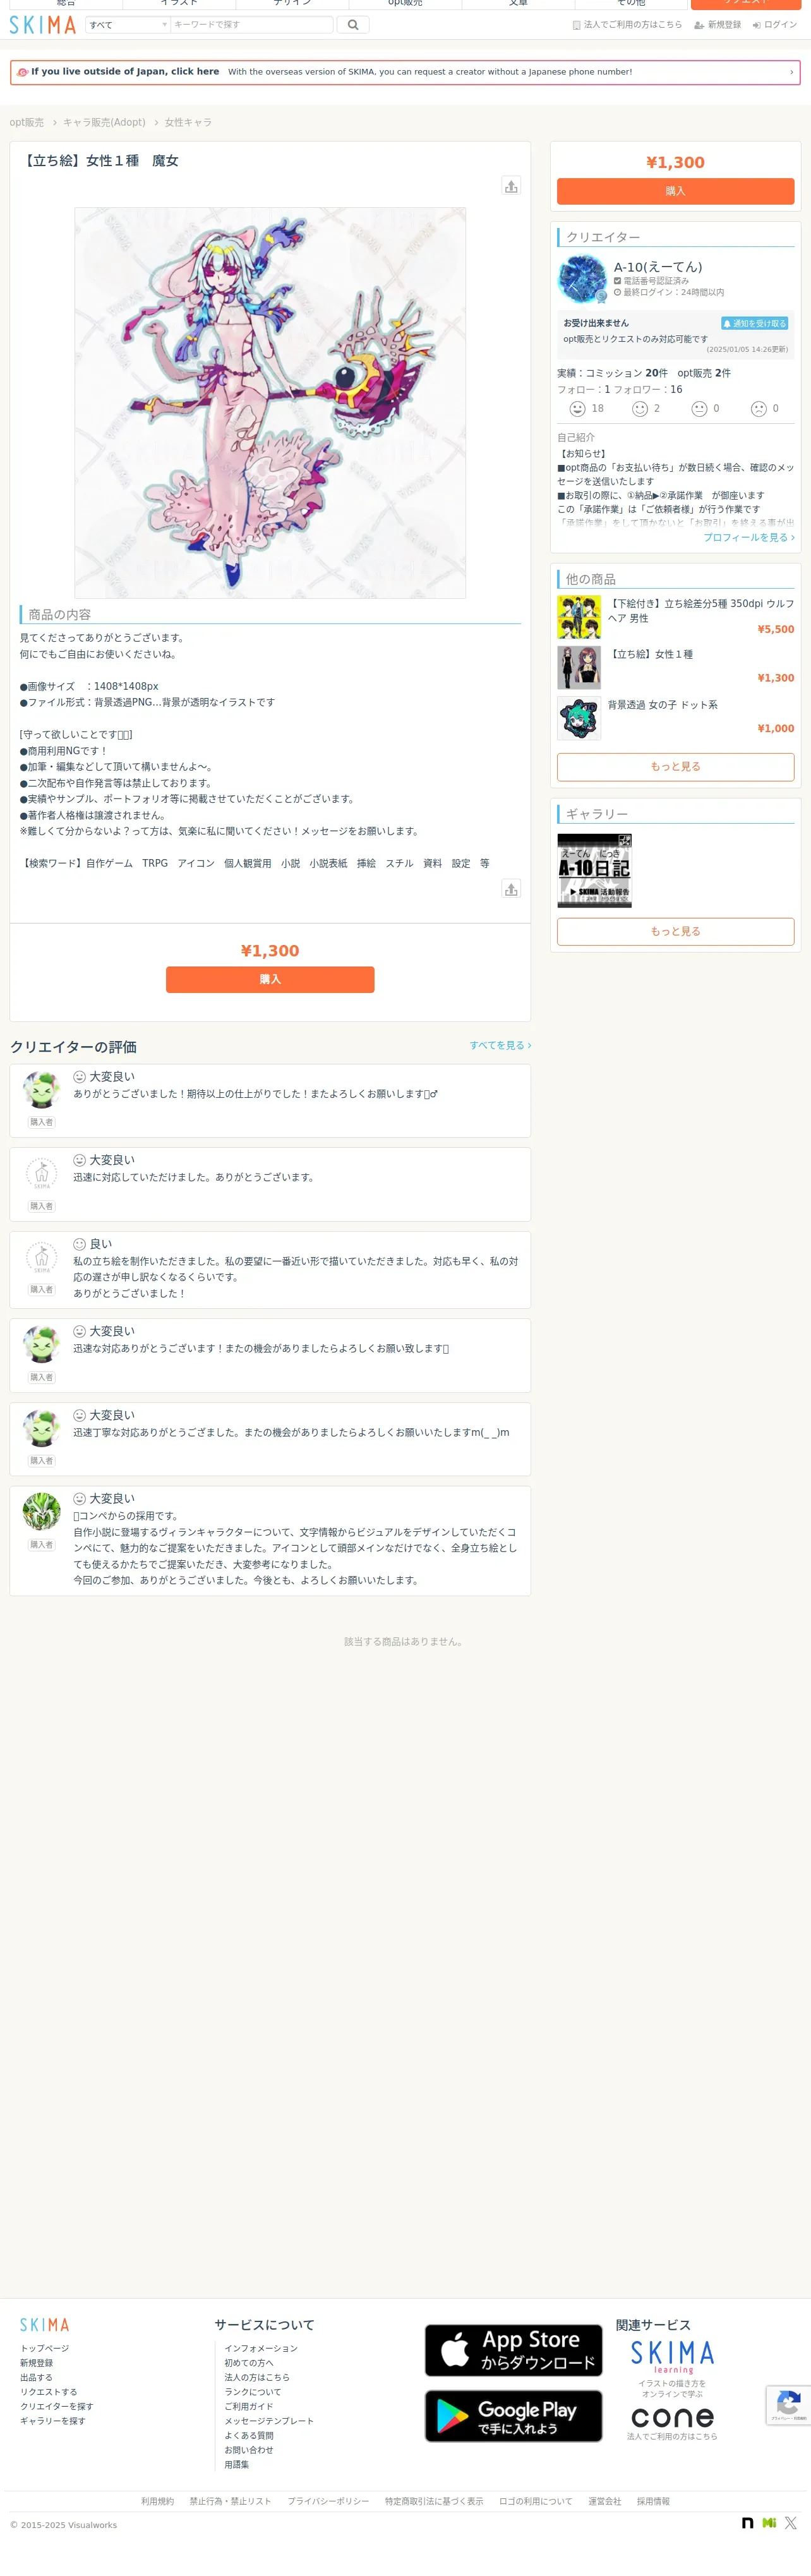Click the reviewer avatar on the コンペからの採用です review
The height and width of the screenshot is (2576, 811).
[x=42, y=1512]
